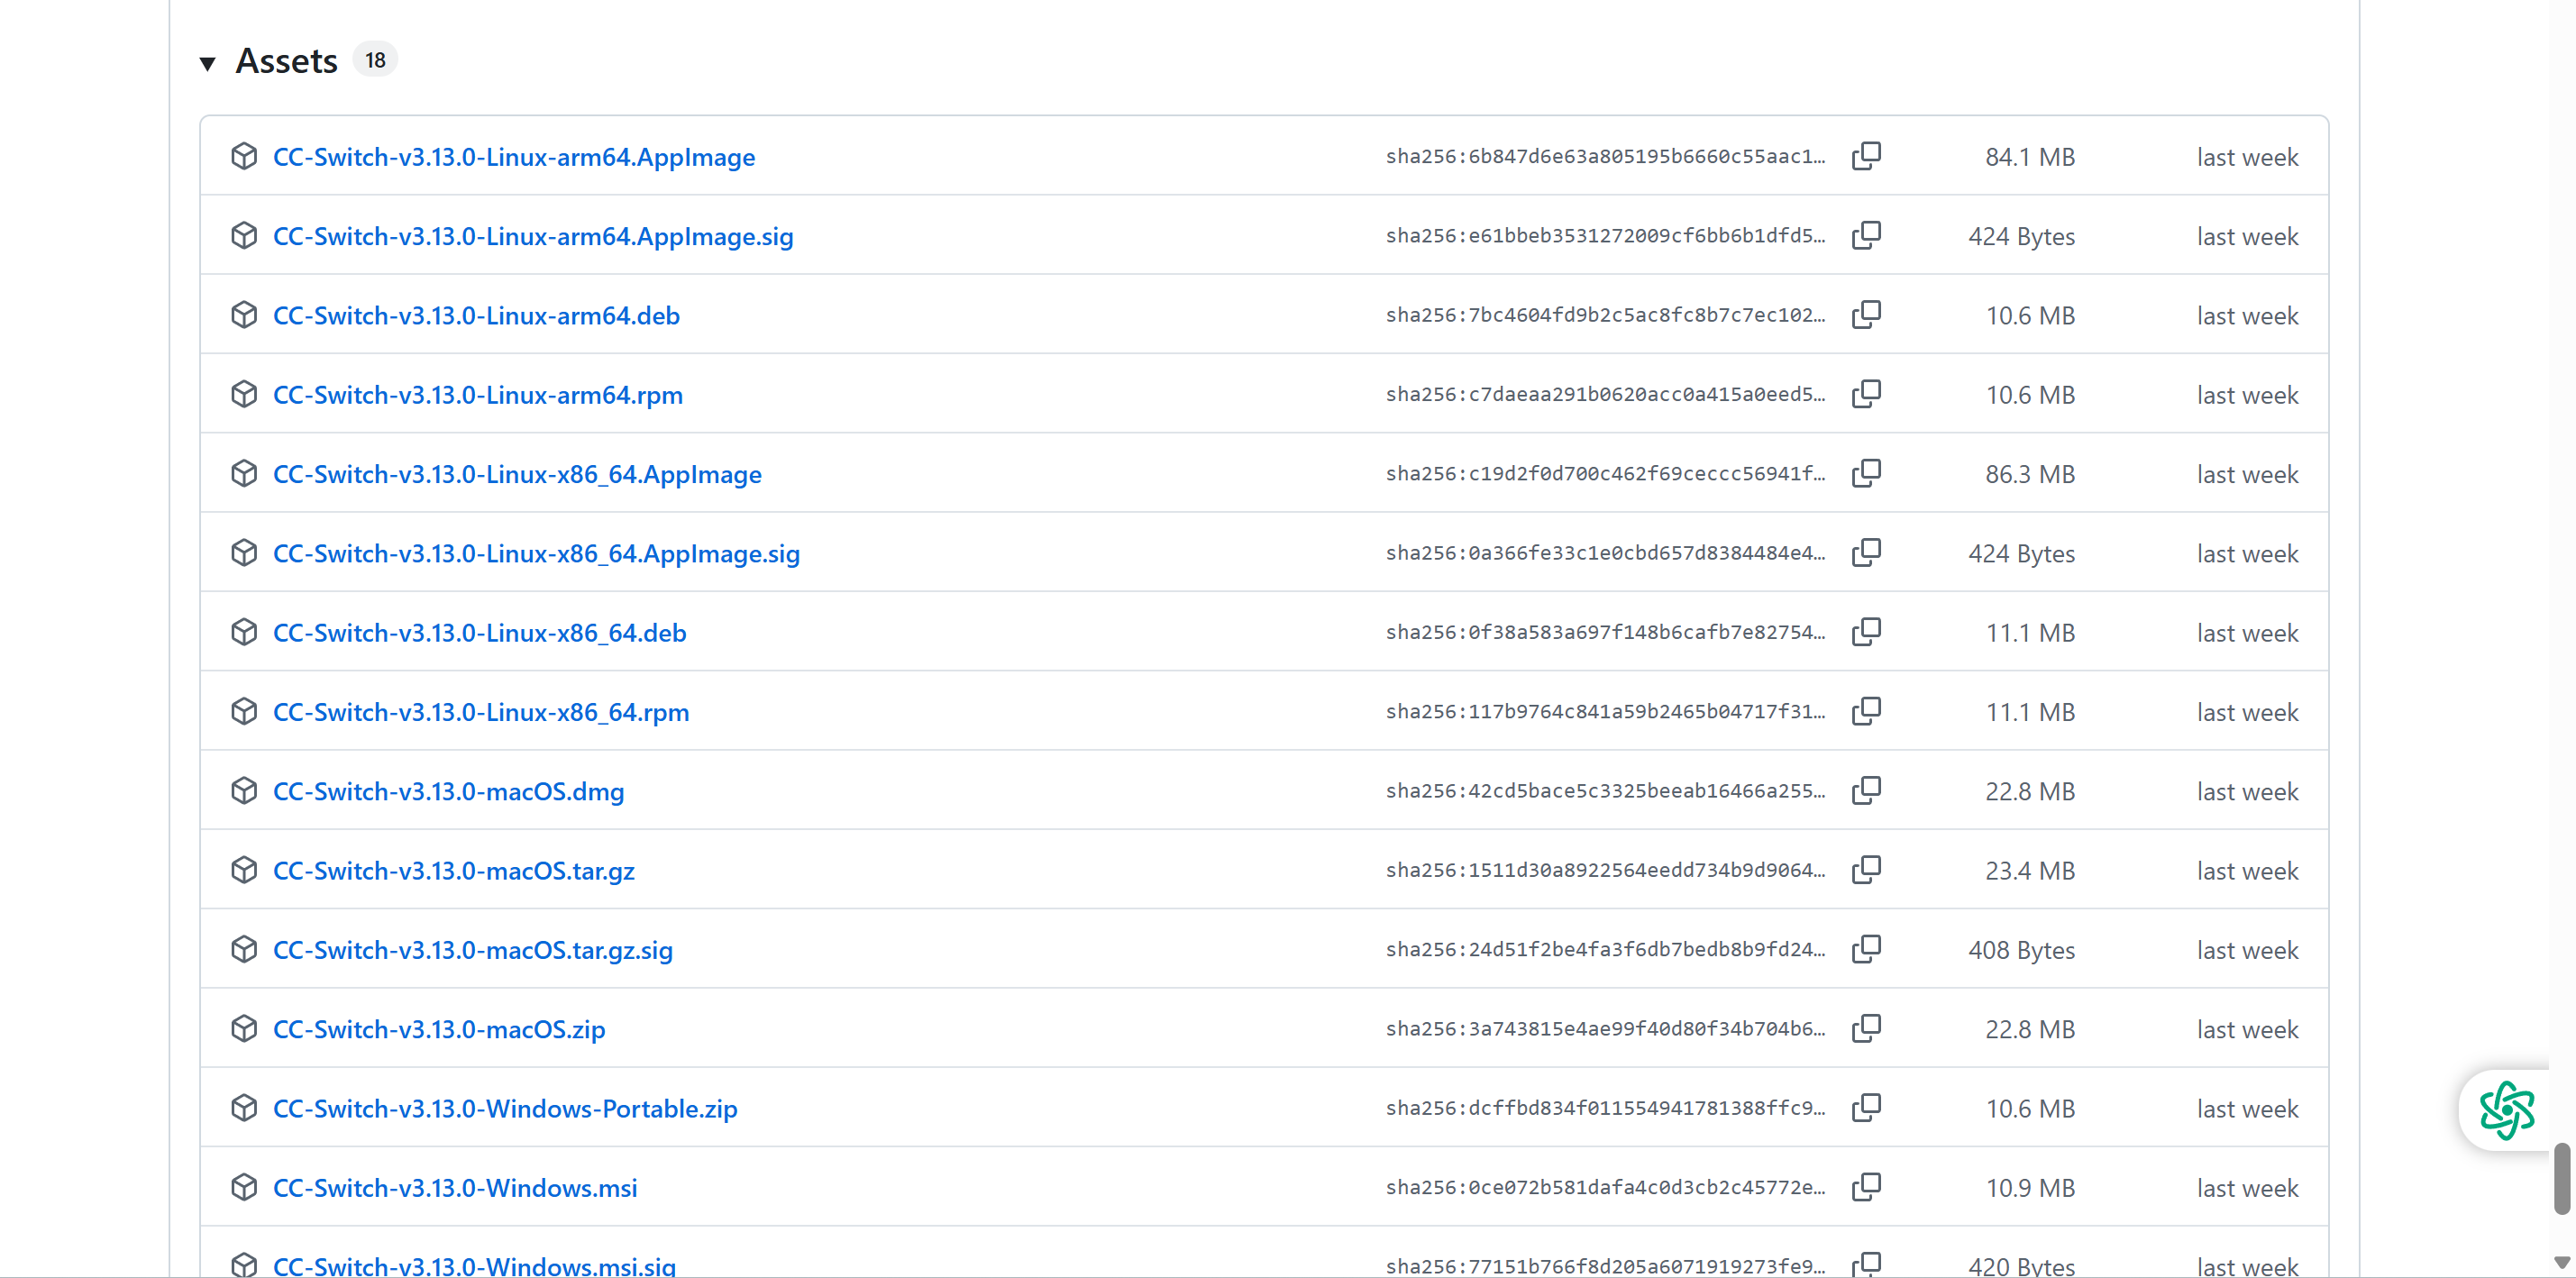Download CC-Switch-v3.13.0-macOS.tar.gz.sig
Image resolution: width=2576 pixels, height=1278 pixels.
[x=473, y=950]
